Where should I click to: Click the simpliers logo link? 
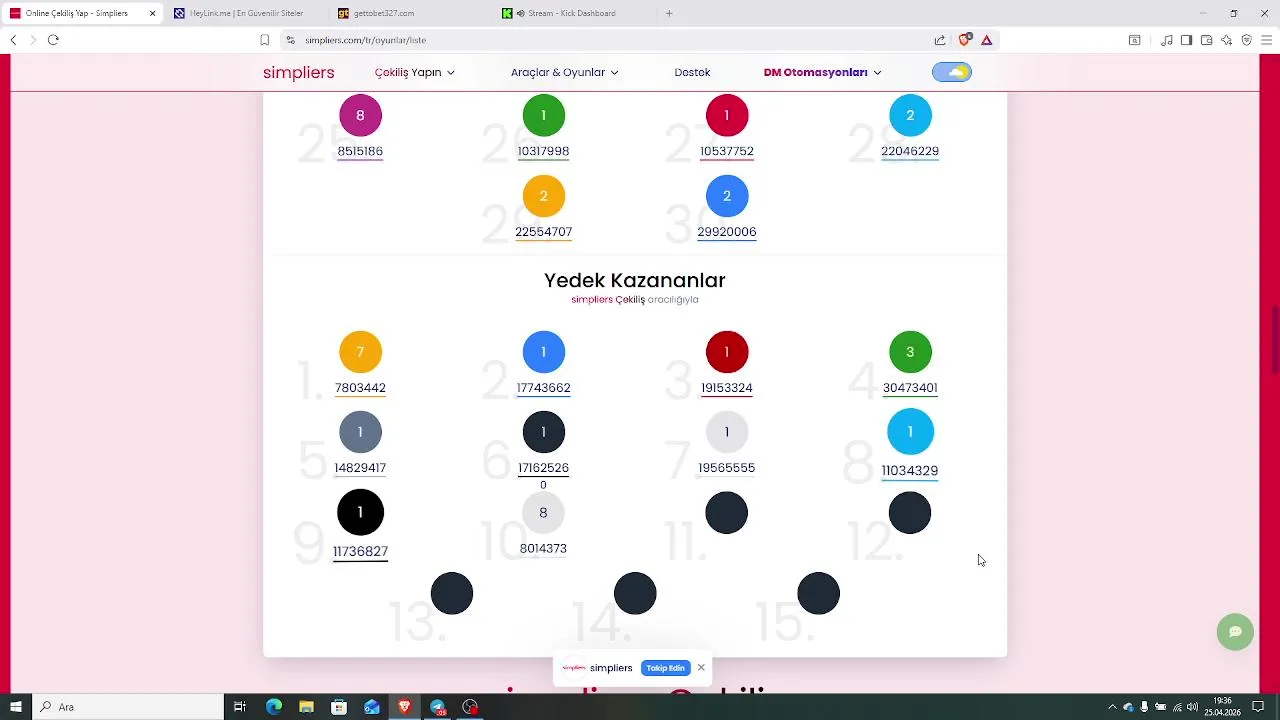[298, 72]
